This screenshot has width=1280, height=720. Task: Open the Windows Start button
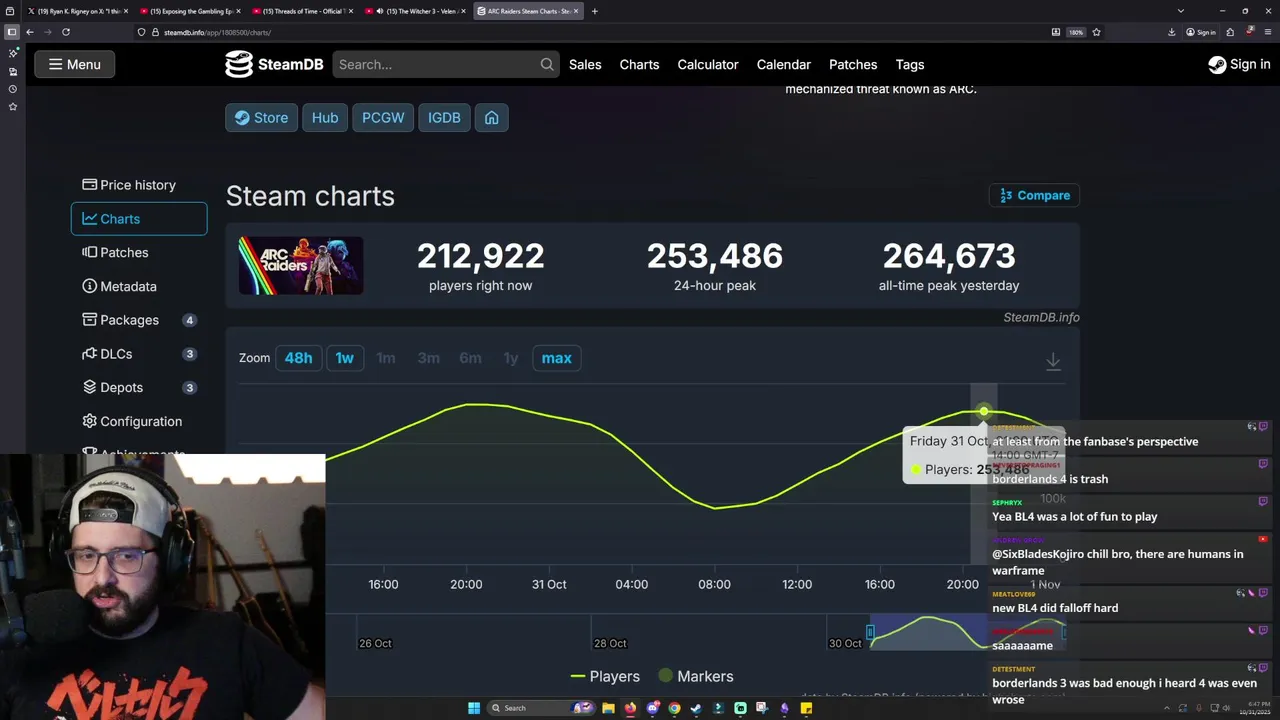click(474, 708)
